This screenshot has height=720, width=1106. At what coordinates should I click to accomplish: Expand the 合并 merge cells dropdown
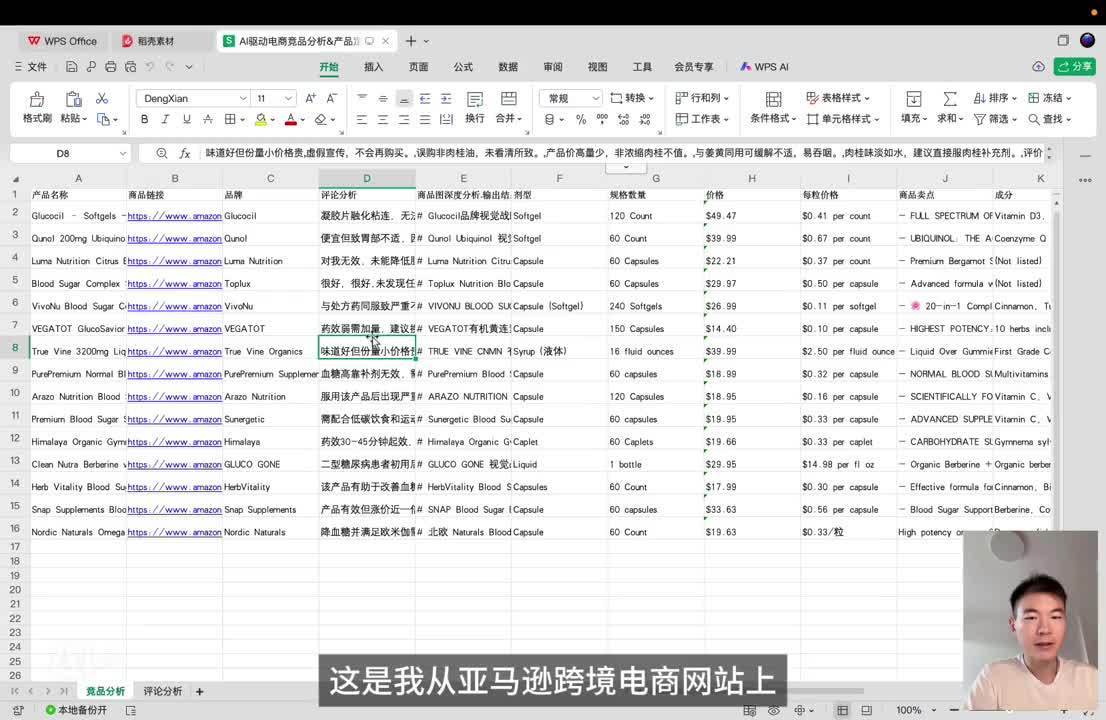[x=519, y=118]
